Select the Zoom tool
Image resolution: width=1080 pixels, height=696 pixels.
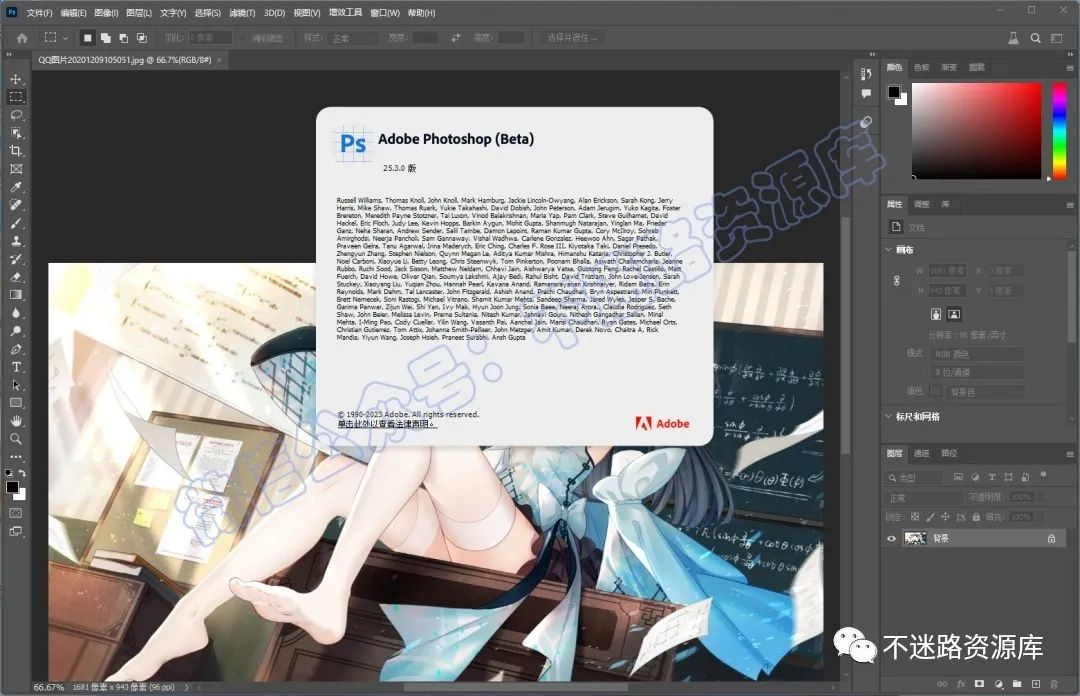tap(16, 438)
